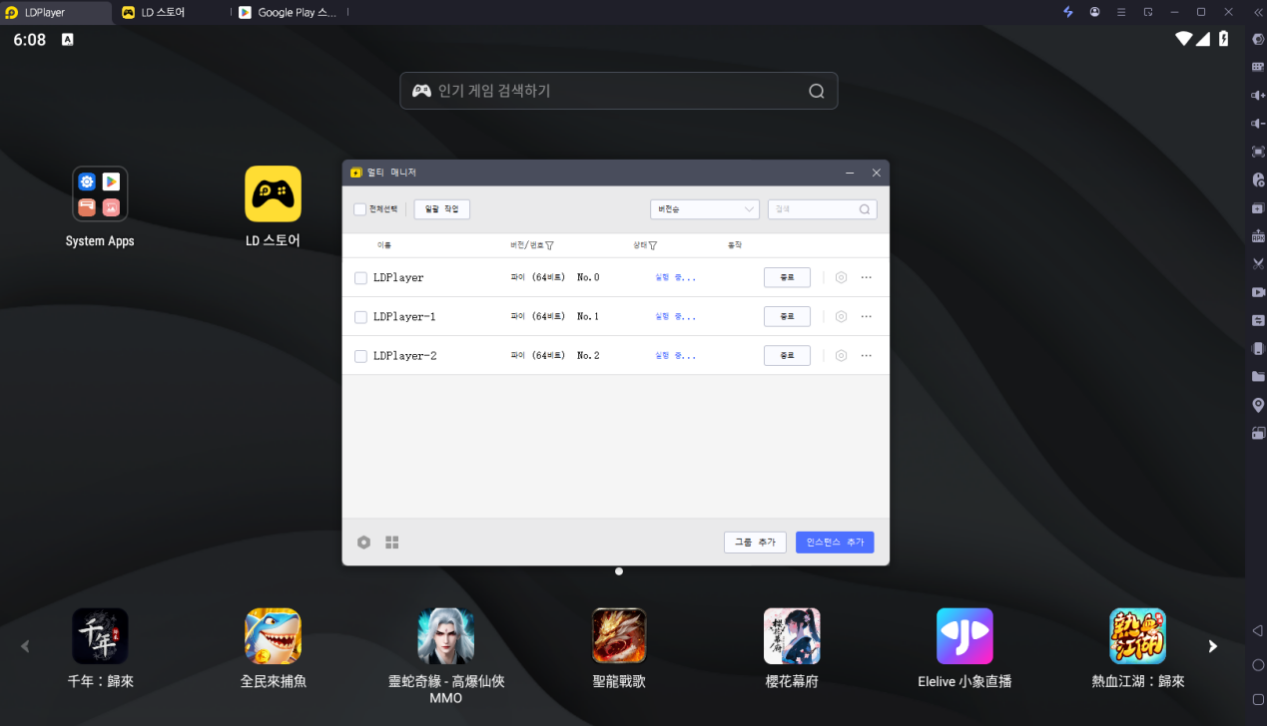The height and width of the screenshot is (726, 1267).
Task: Click volume up icon in right sidebar
Action: click(x=1258, y=95)
